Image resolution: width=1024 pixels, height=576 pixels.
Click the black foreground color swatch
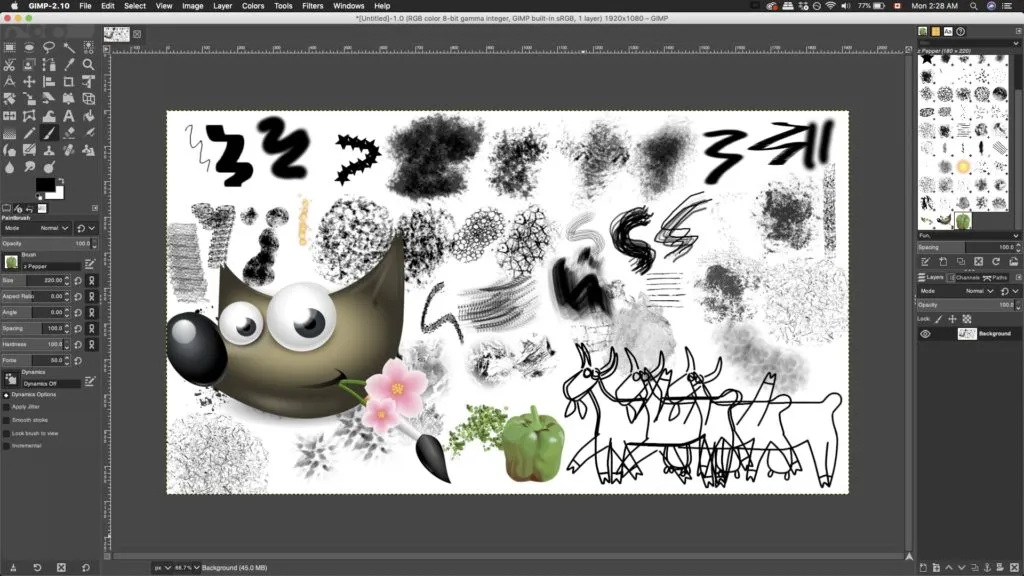tap(45, 185)
